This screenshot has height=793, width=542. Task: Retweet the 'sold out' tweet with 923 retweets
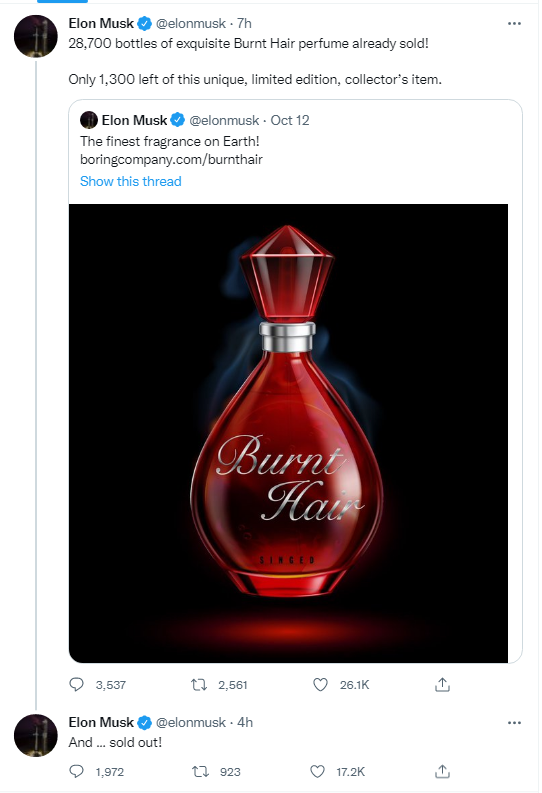pyautogui.click(x=199, y=772)
